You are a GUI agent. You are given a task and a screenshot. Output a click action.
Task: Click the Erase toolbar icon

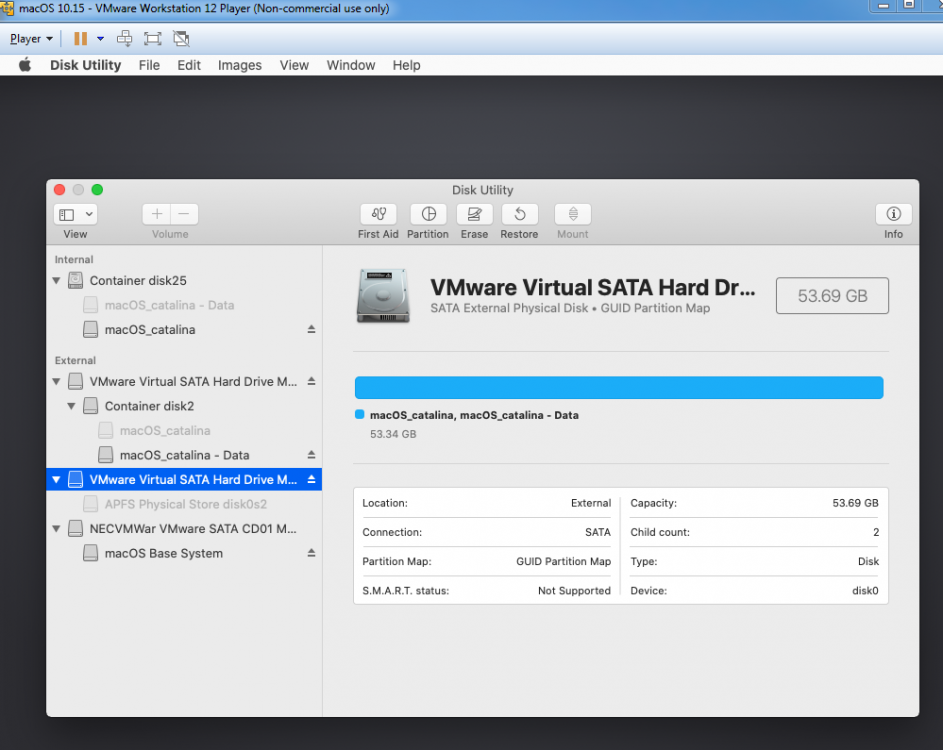pos(475,214)
